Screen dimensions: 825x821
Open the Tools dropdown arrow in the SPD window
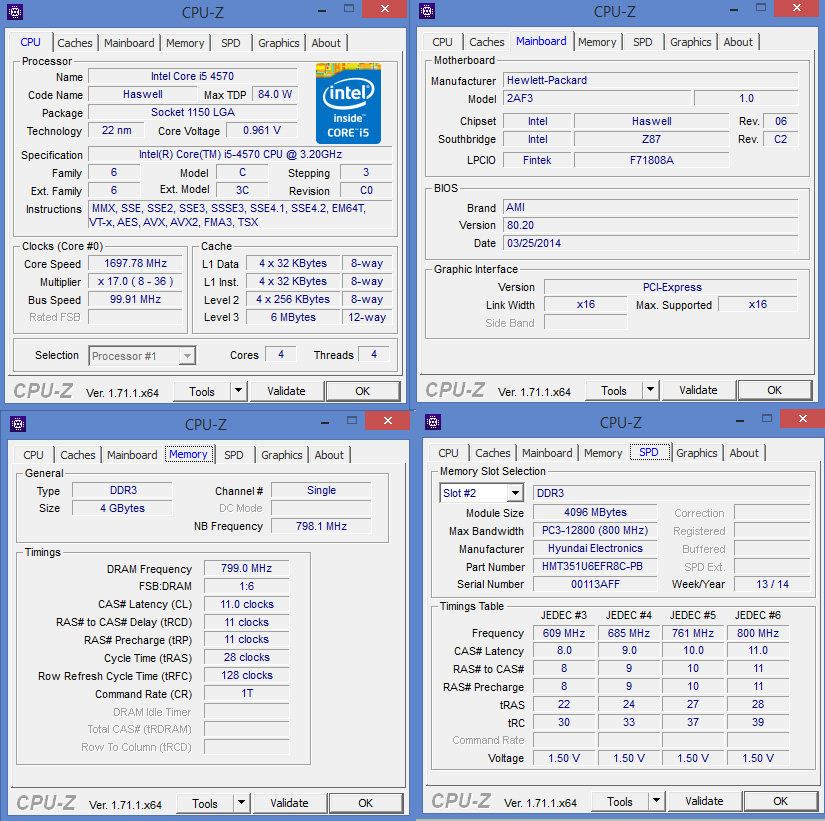(656, 801)
